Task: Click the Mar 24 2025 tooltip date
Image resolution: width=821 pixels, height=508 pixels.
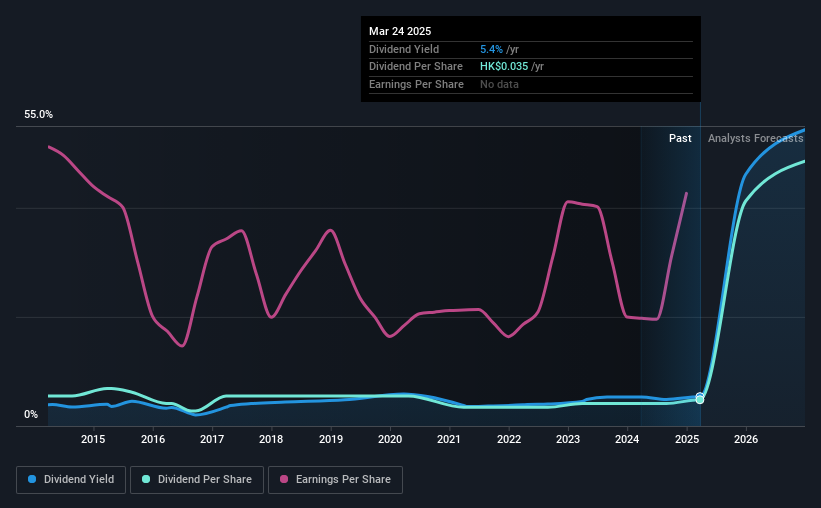Action: tap(400, 31)
